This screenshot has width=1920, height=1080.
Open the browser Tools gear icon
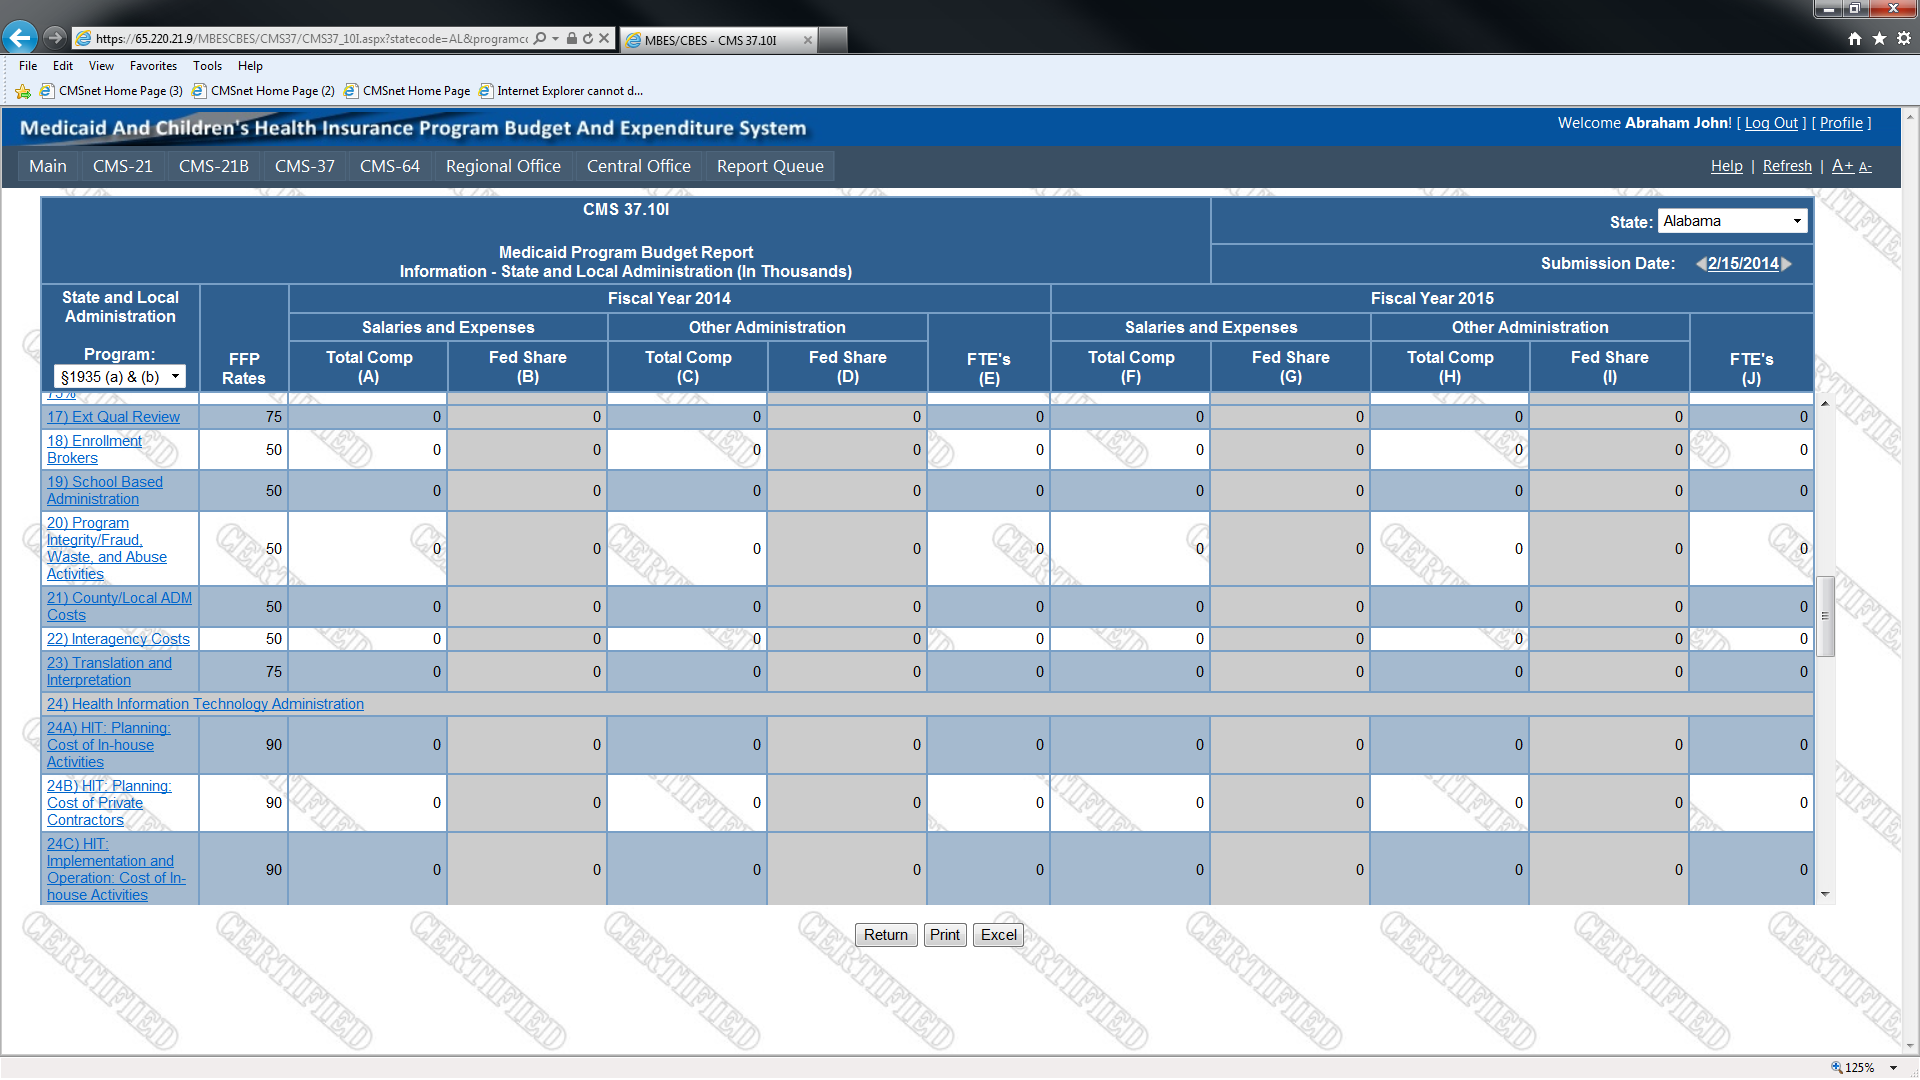coord(1904,39)
